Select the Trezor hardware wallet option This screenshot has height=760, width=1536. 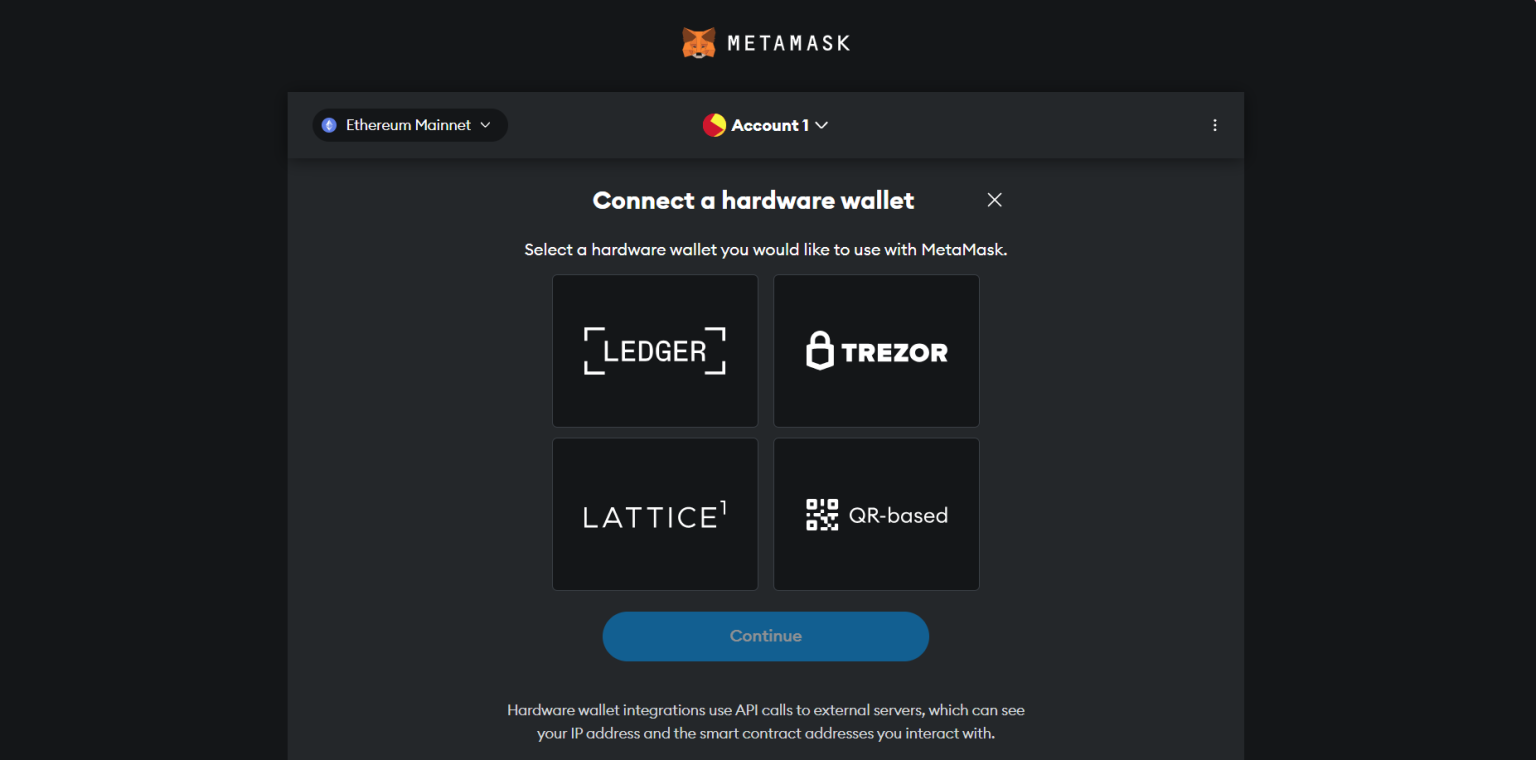pyautogui.click(x=876, y=351)
